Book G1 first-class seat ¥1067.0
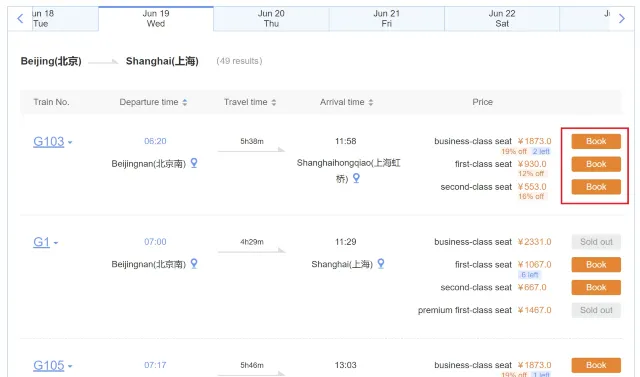 point(596,264)
